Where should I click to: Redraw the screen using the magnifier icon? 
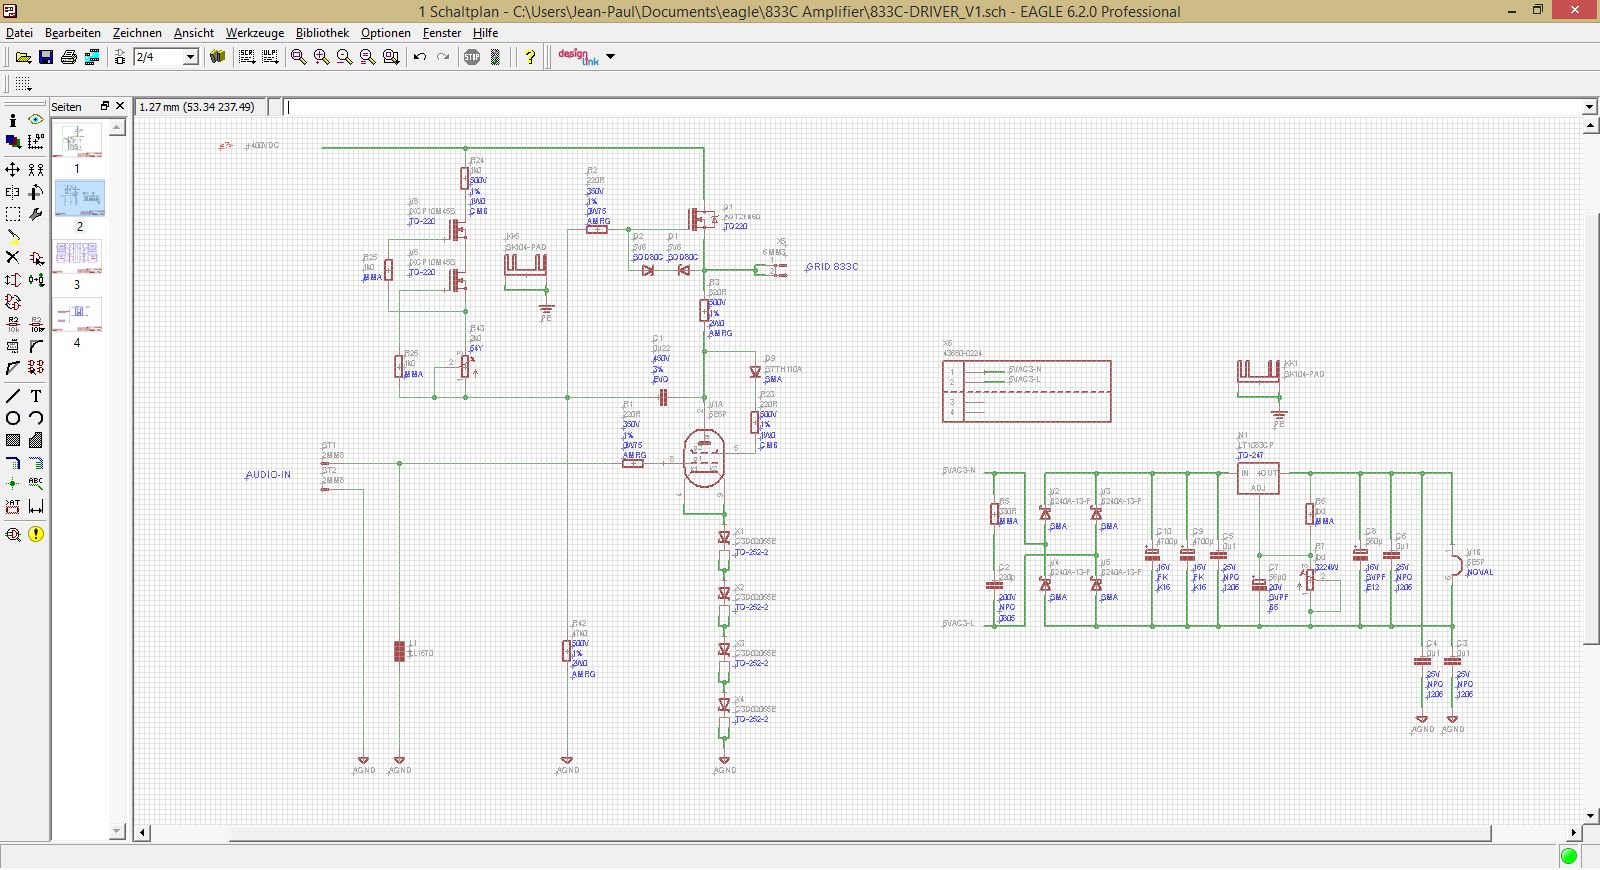(x=367, y=57)
